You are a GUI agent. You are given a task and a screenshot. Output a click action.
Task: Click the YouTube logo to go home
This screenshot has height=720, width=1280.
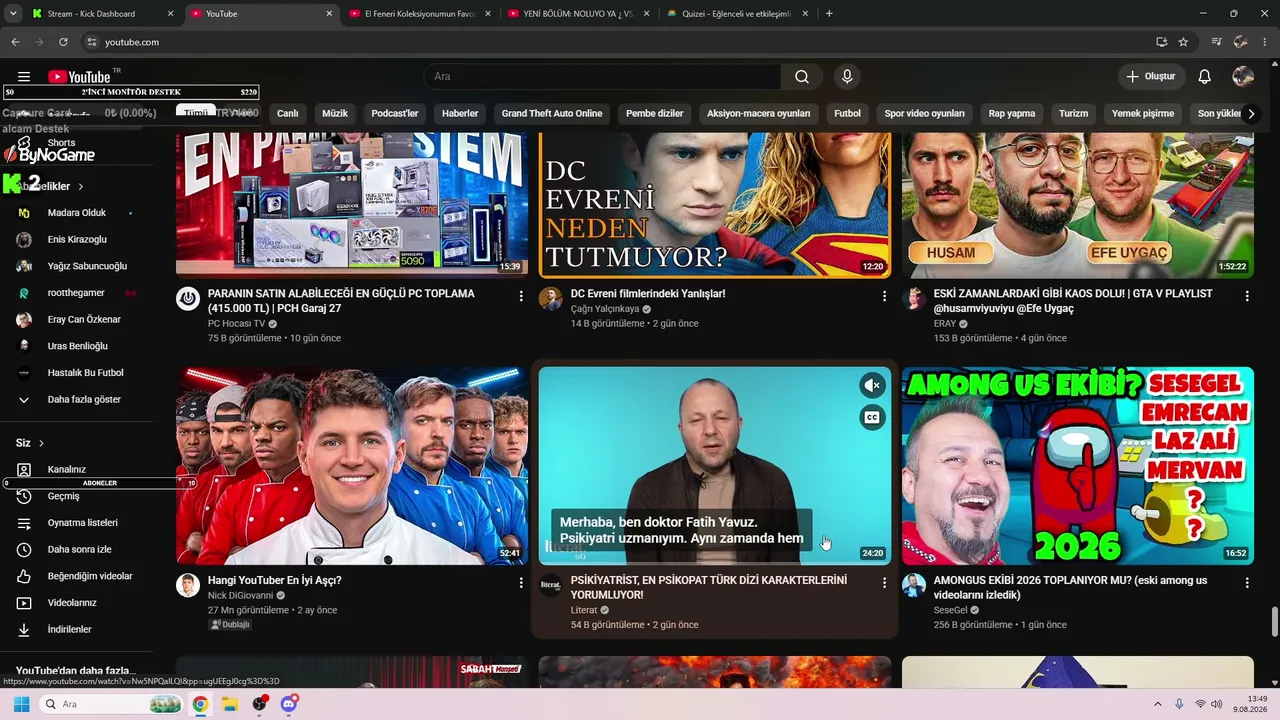tap(79, 77)
